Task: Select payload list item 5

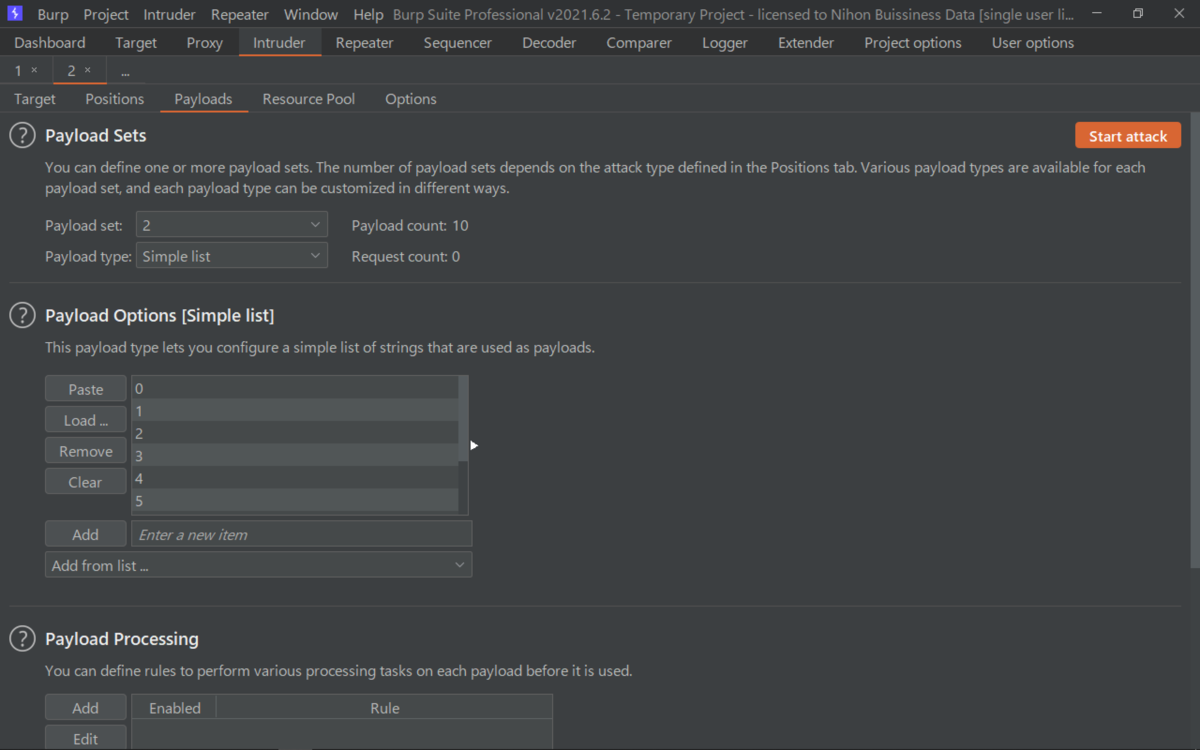Action: [295, 500]
